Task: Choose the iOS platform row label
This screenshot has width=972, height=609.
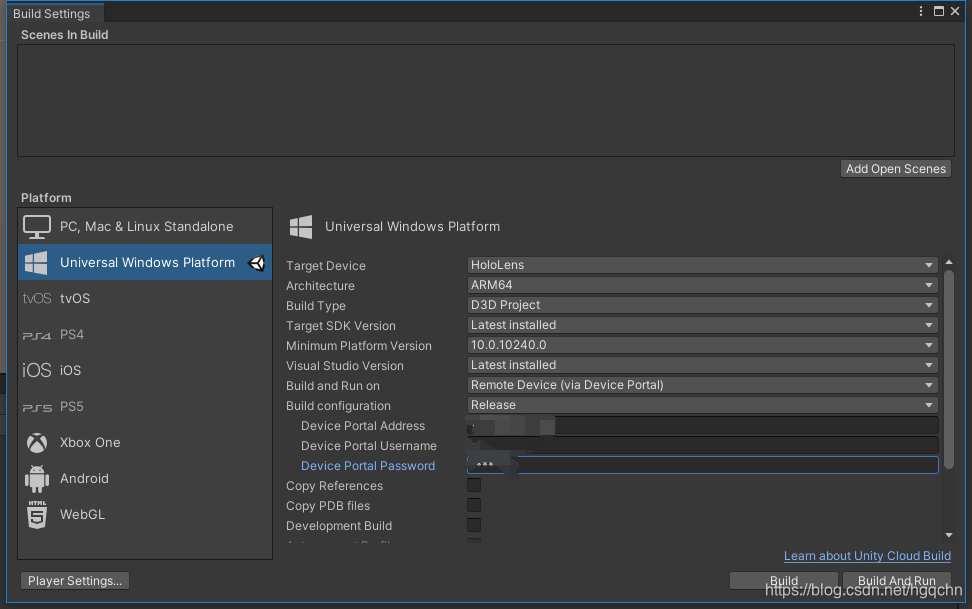Action: point(70,370)
